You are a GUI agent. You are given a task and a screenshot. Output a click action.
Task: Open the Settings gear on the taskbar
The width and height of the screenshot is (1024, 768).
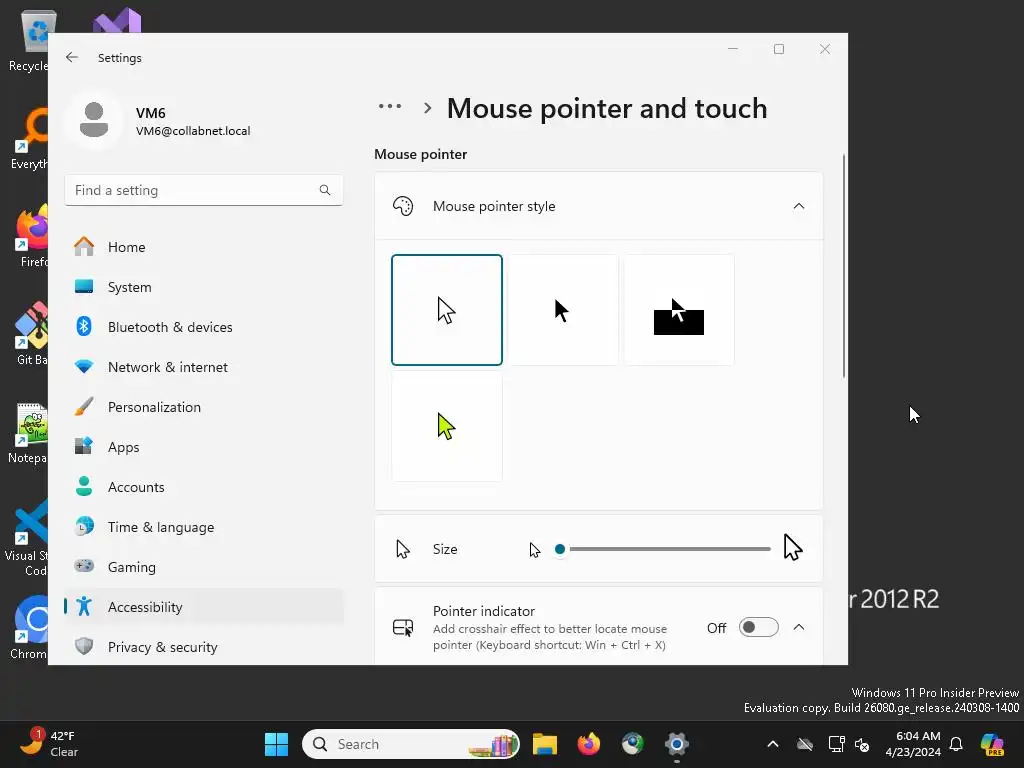pyautogui.click(x=677, y=744)
